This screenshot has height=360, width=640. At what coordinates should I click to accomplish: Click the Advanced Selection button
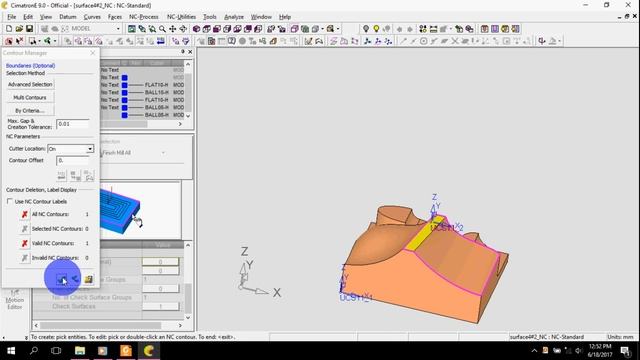click(x=30, y=84)
